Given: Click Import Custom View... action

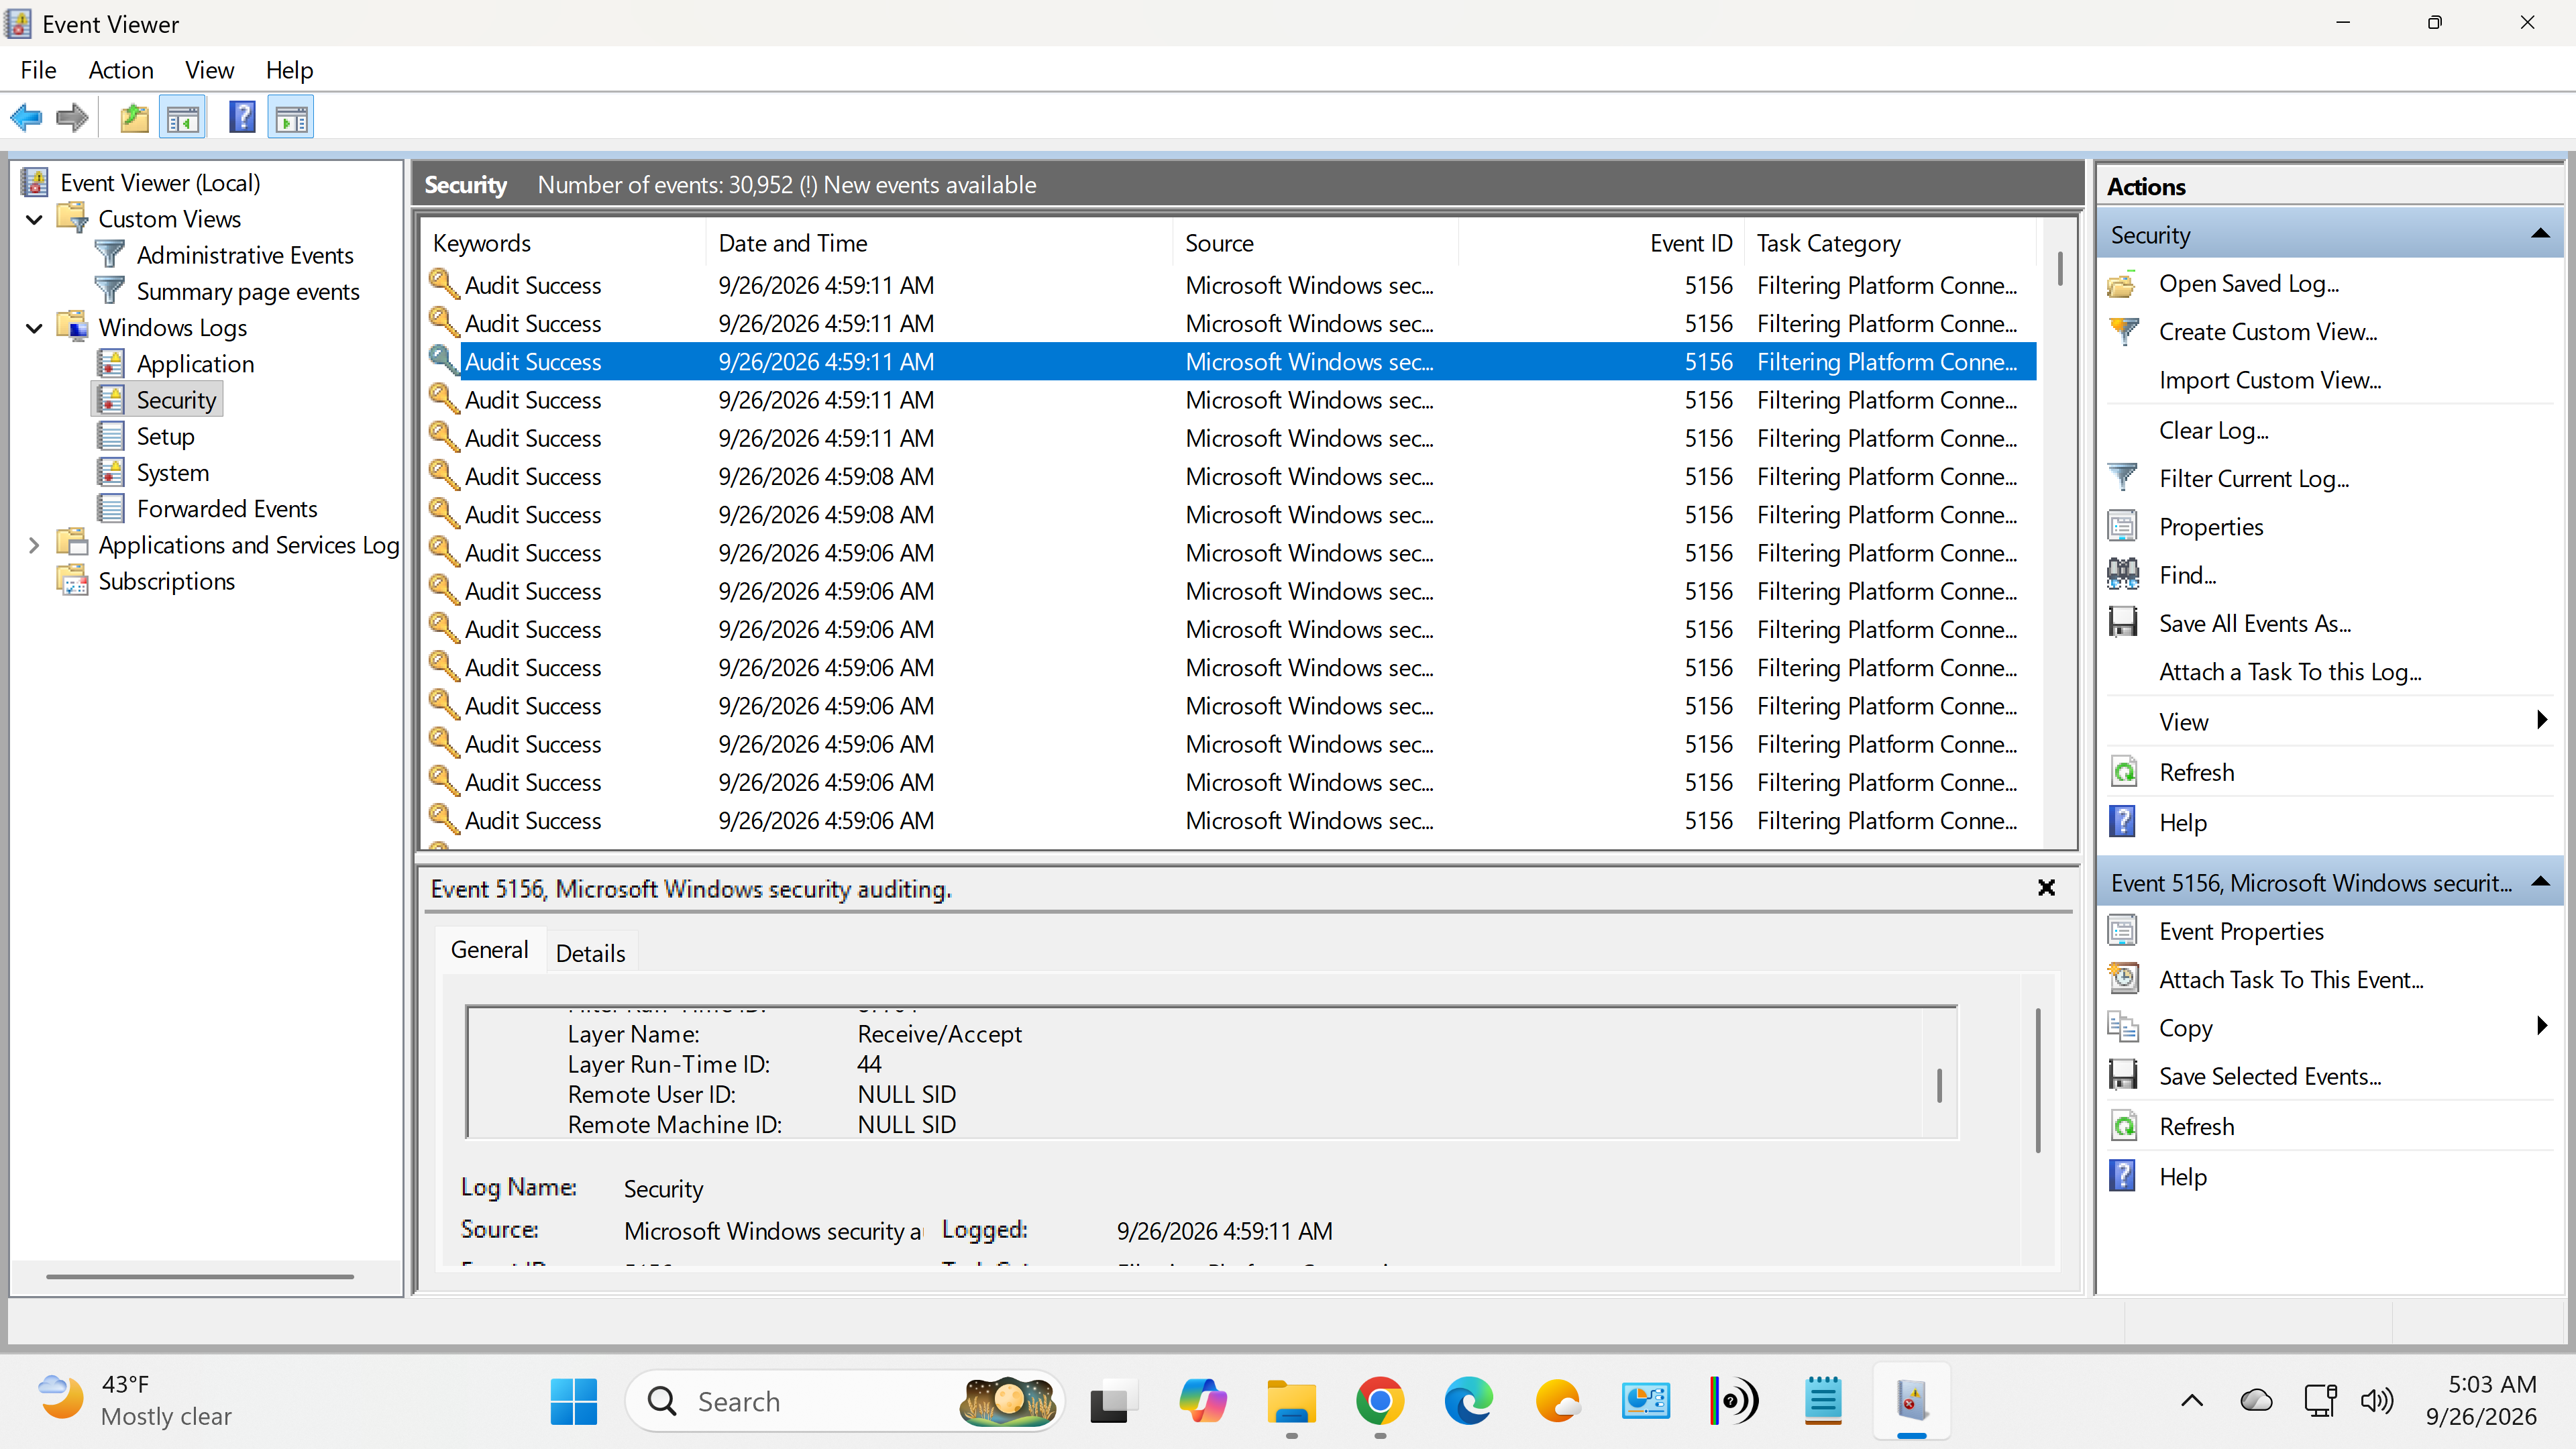Looking at the screenshot, I should [2269, 380].
